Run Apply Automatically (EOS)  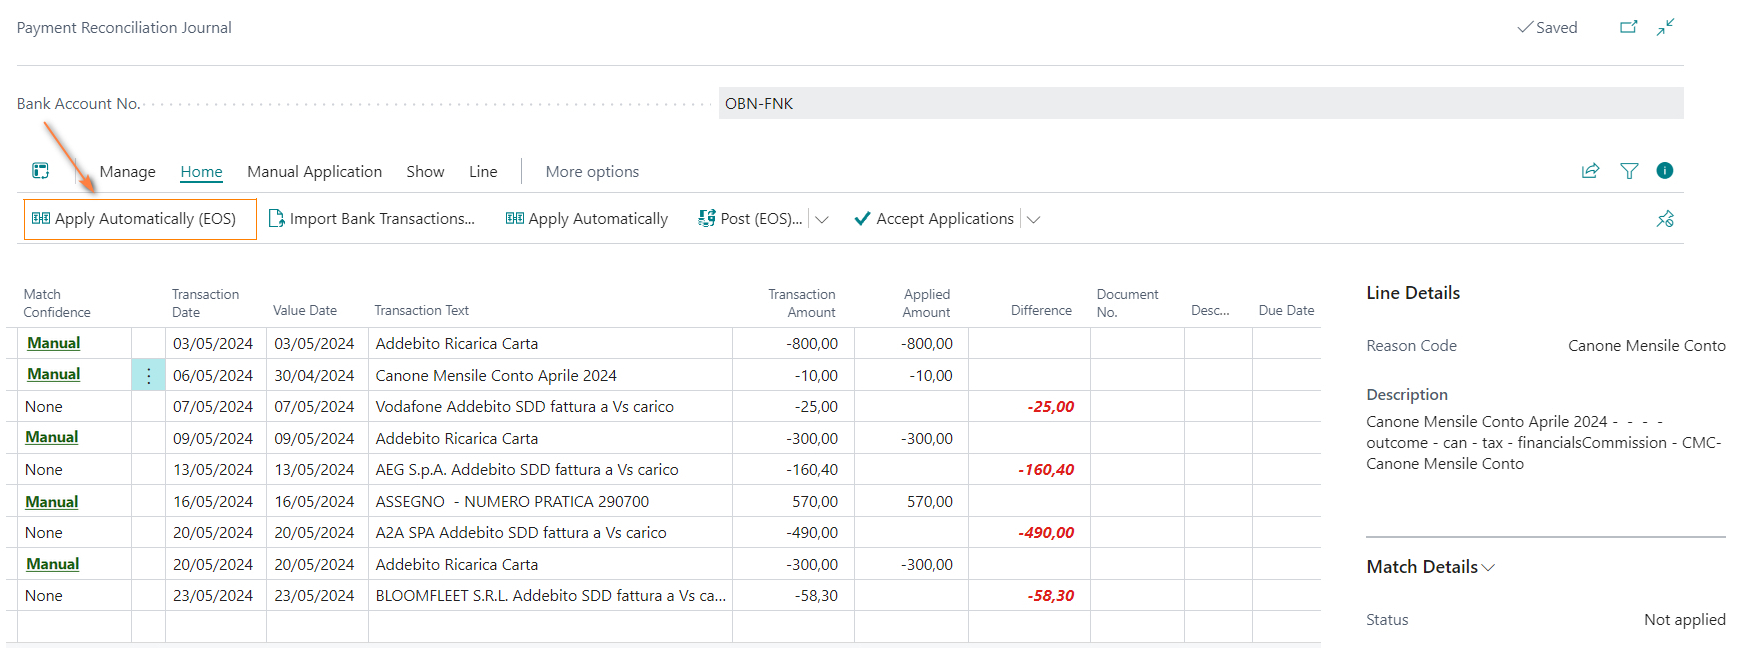140,219
